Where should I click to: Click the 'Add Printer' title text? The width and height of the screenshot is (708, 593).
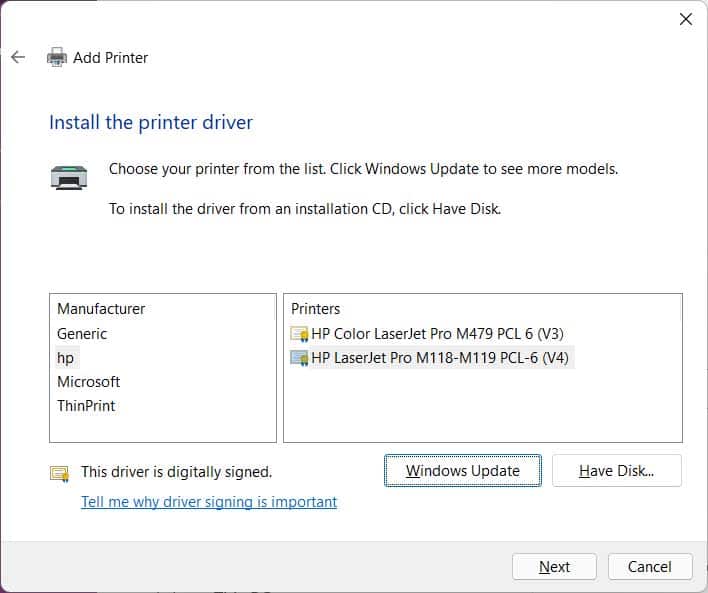click(111, 58)
